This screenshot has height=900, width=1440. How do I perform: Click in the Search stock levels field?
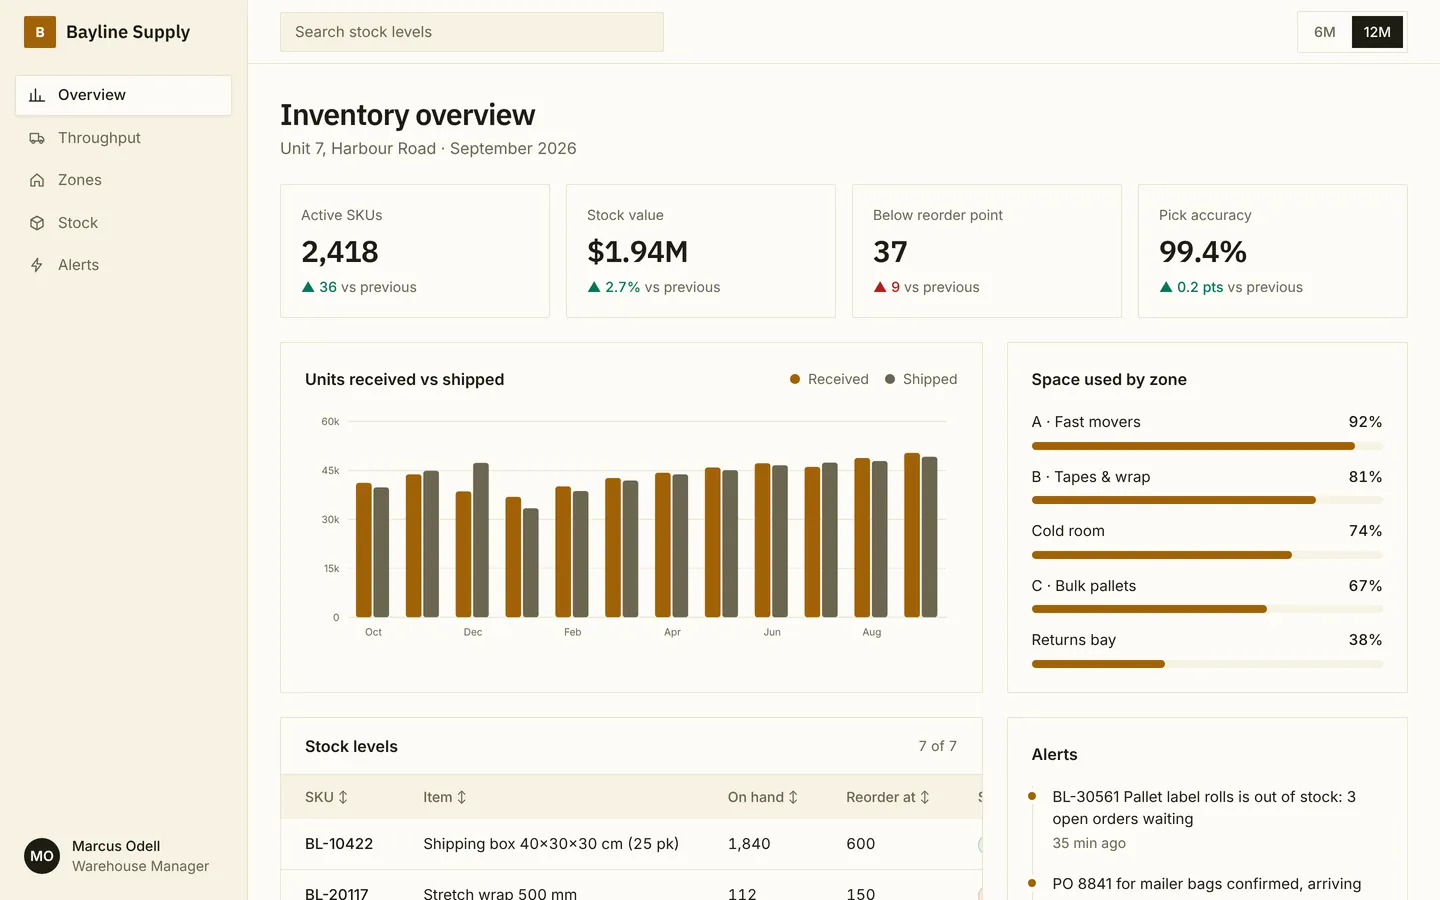click(x=472, y=32)
